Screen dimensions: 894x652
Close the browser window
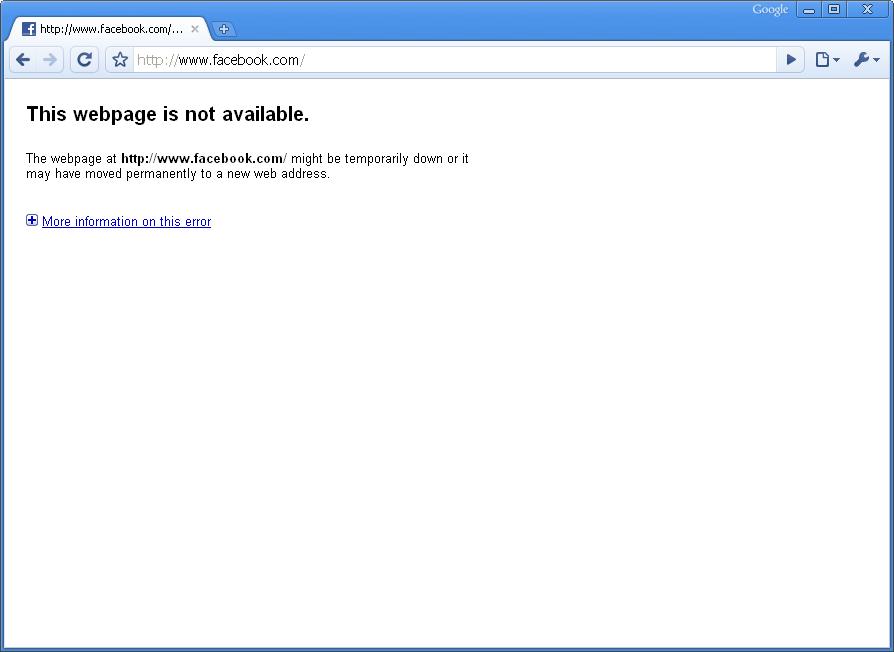point(867,9)
